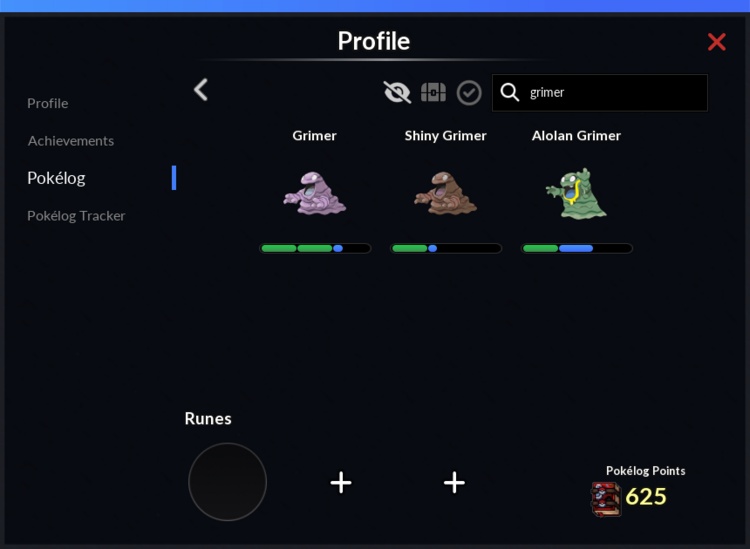The height and width of the screenshot is (549, 750).
Task: Click the Pokélog Points book icon
Action: point(606,499)
